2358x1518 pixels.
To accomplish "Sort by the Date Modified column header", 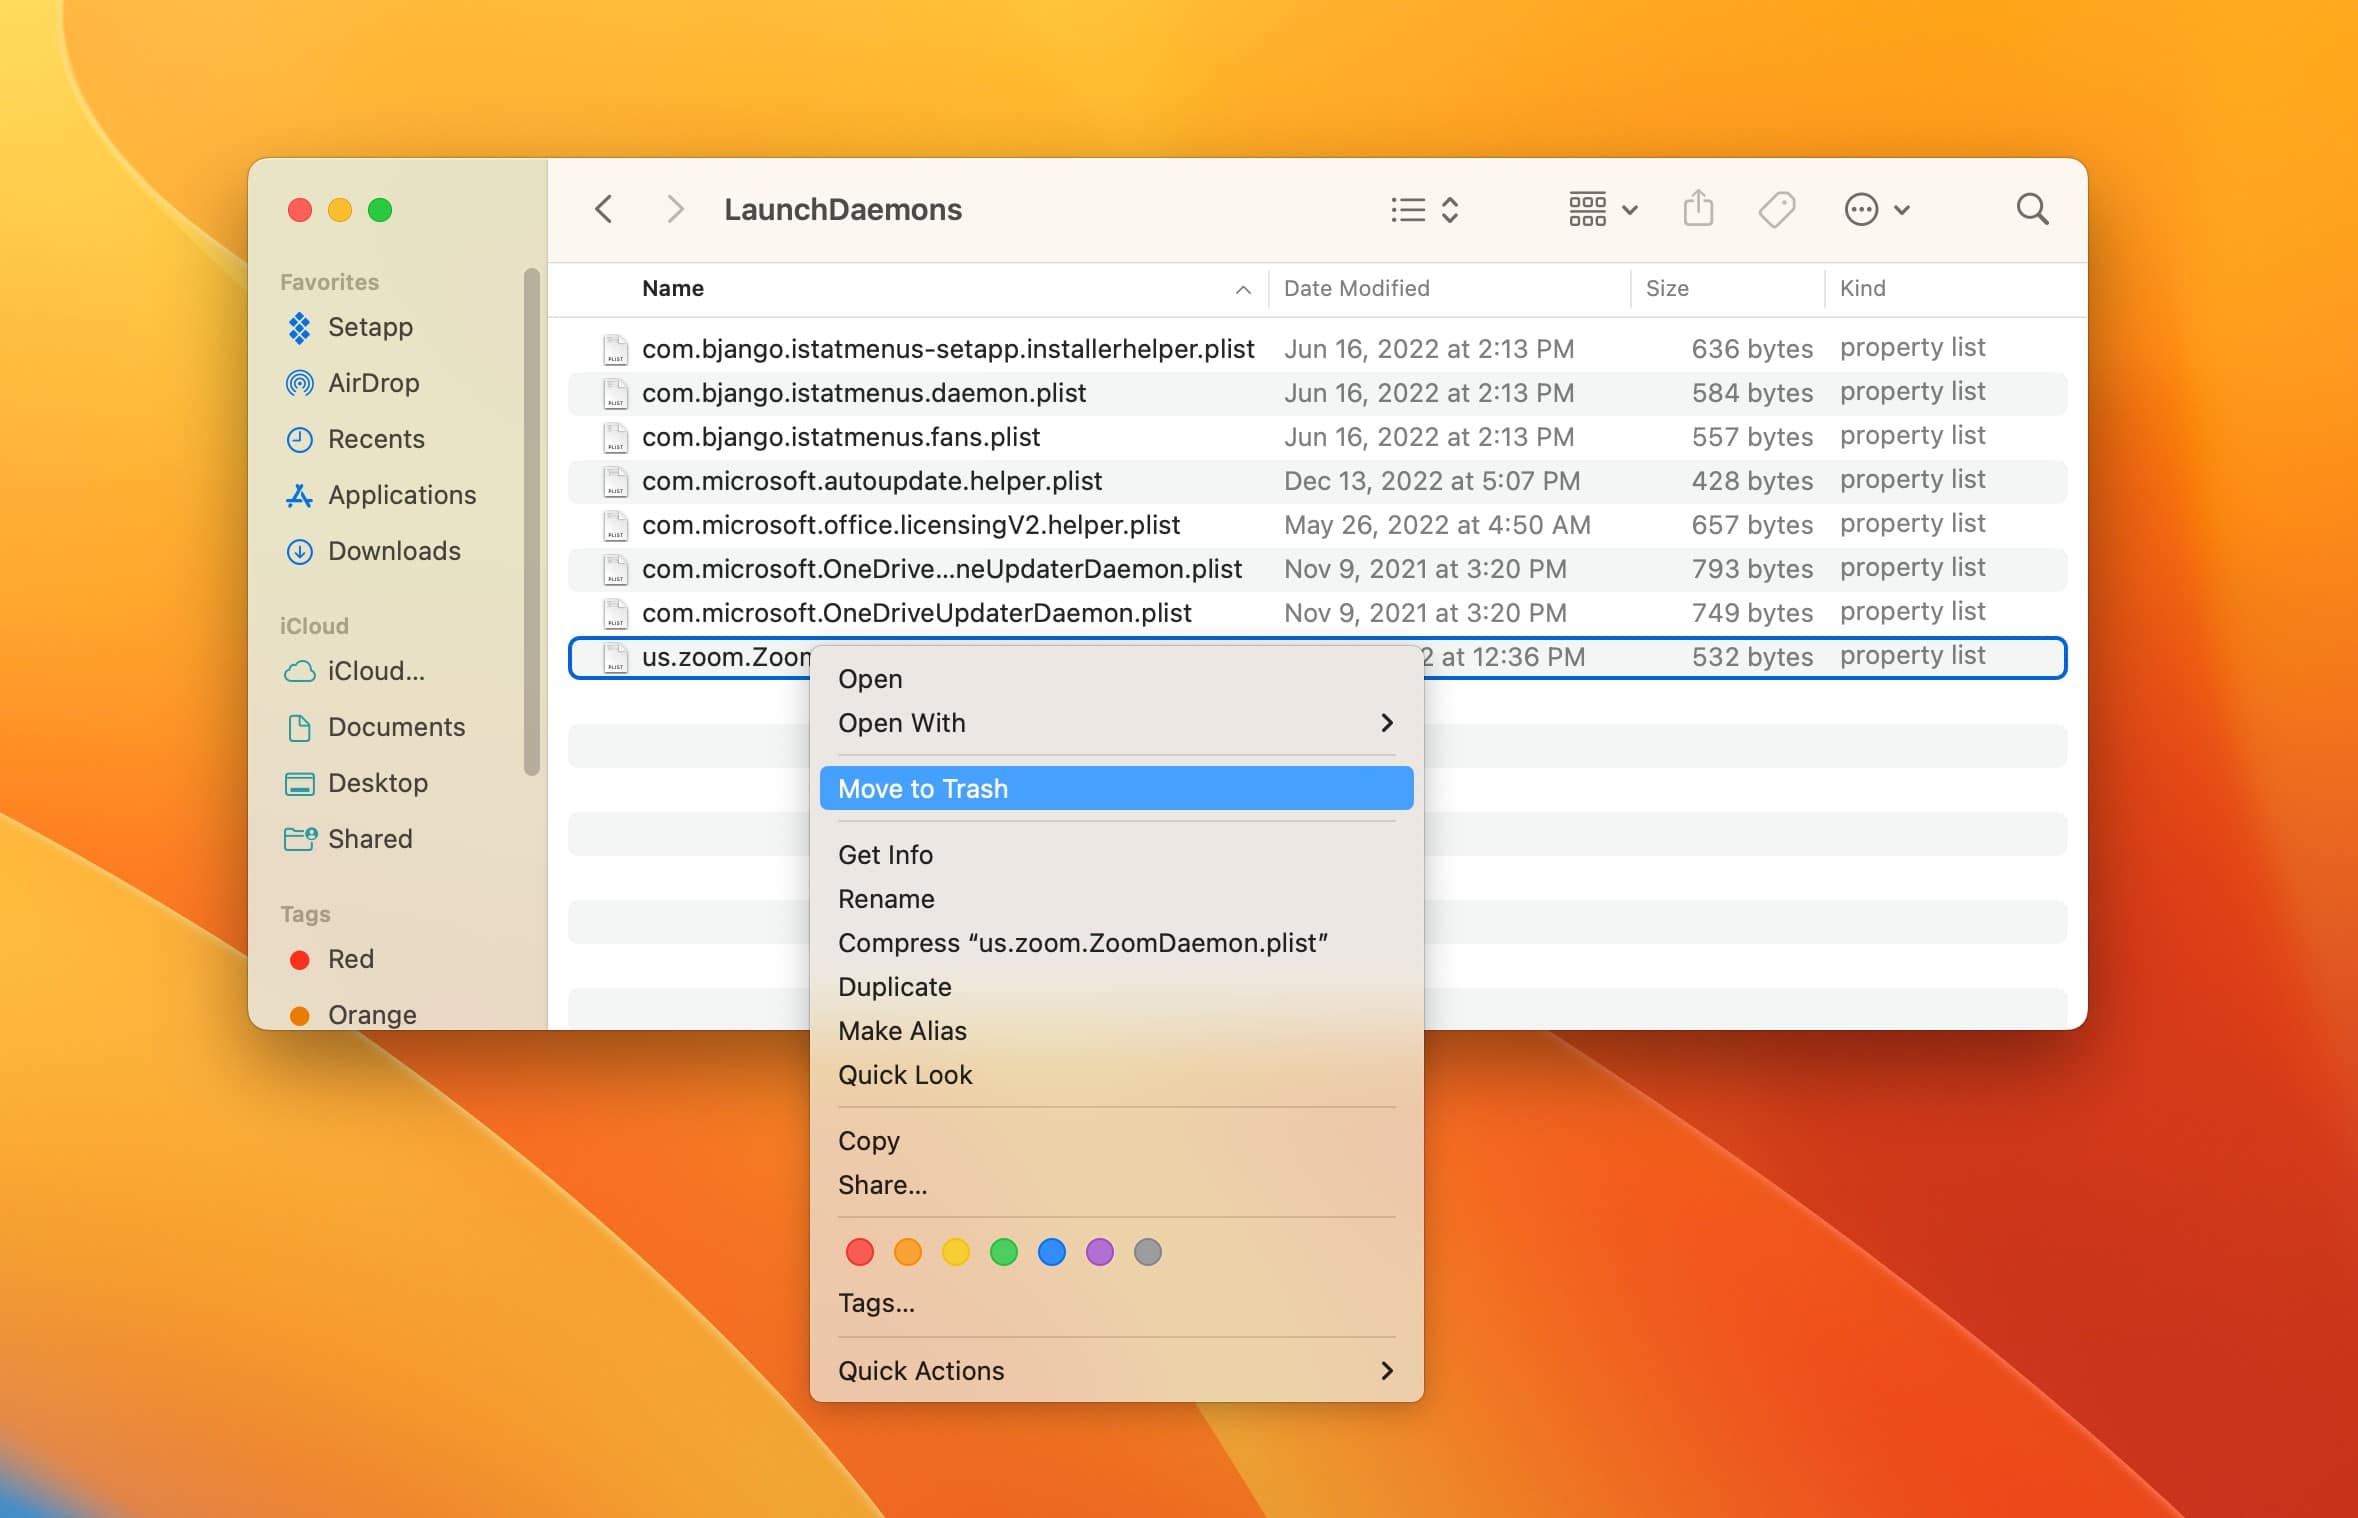I will point(1356,289).
